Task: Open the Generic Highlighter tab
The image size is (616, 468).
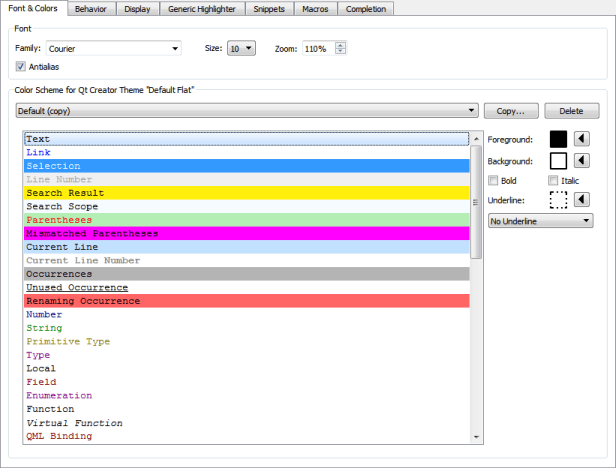Action: 204,9
